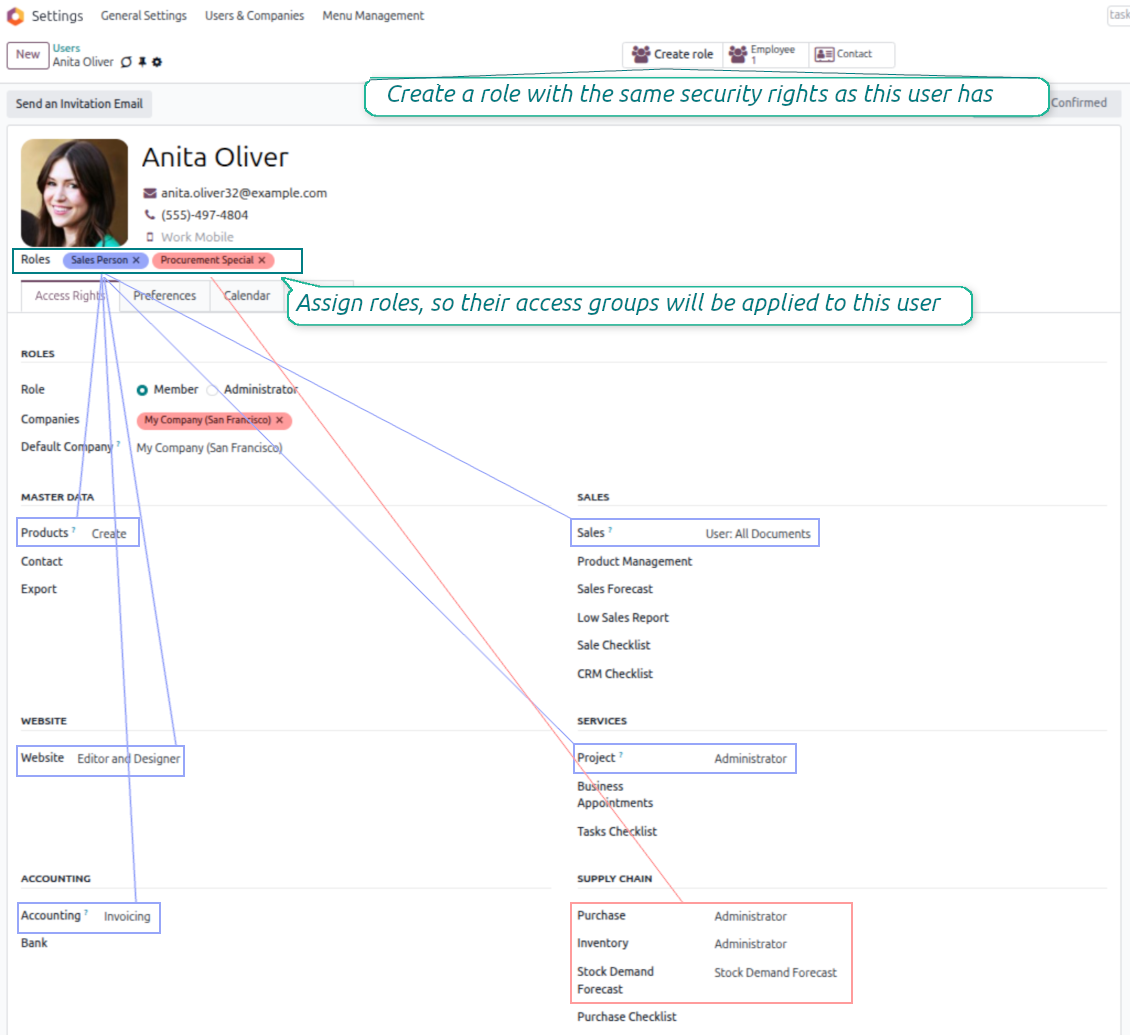The height and width of the screenshot is (1035, 1130).
Task: Open the Website access level dropdown
Action: pyautogui.click(x=128, y=759)
